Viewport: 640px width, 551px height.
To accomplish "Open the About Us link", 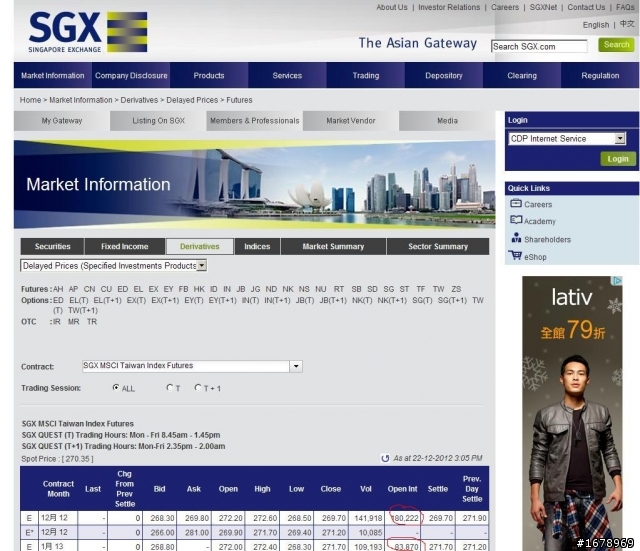I will 392,7.
